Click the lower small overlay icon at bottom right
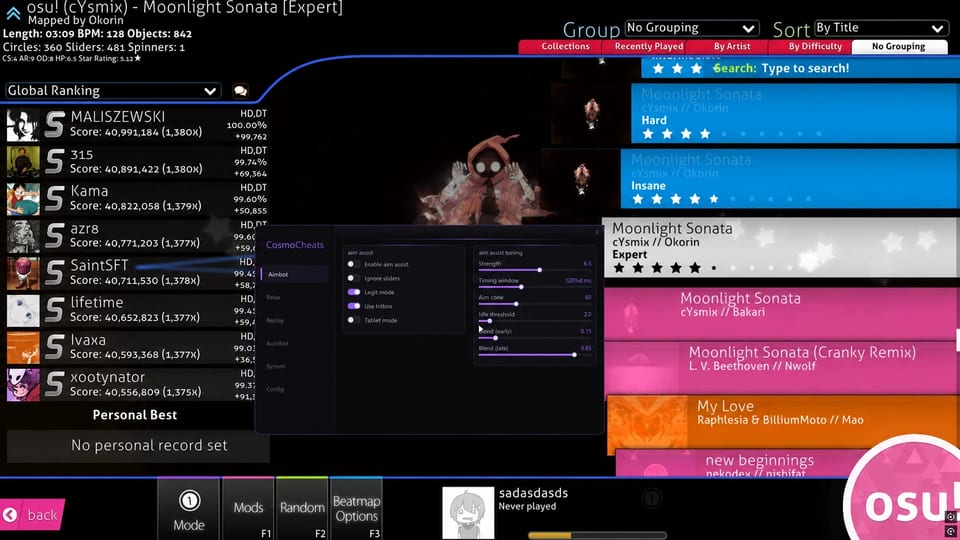The image size is (960, 540). coord(951,531)
